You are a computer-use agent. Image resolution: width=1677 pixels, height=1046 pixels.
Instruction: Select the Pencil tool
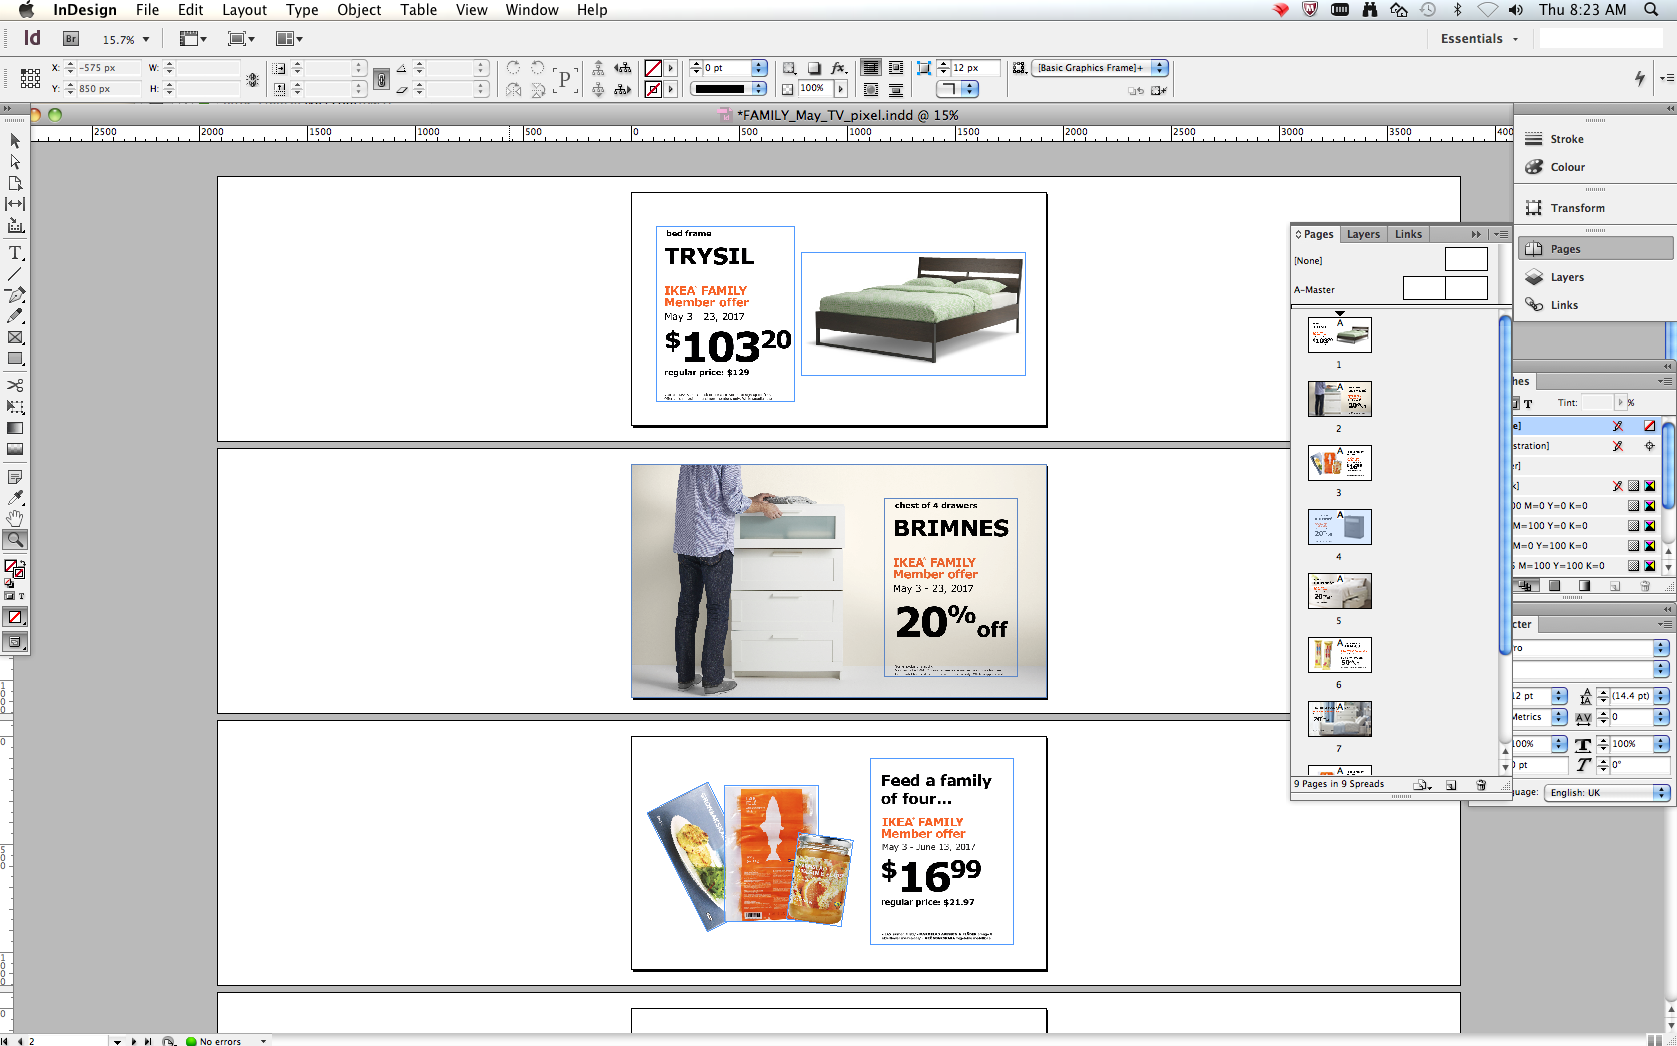pos(15,316)
